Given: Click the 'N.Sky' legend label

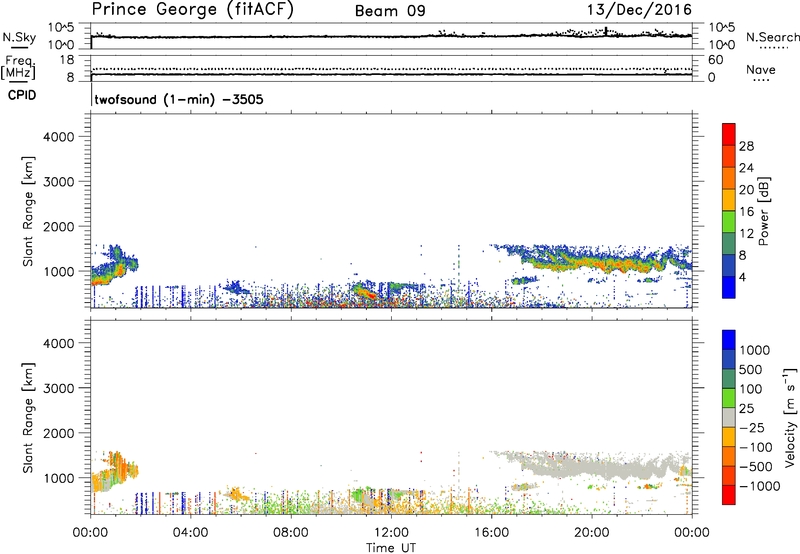Looking at the screenshot, I should tap(19, 37).
